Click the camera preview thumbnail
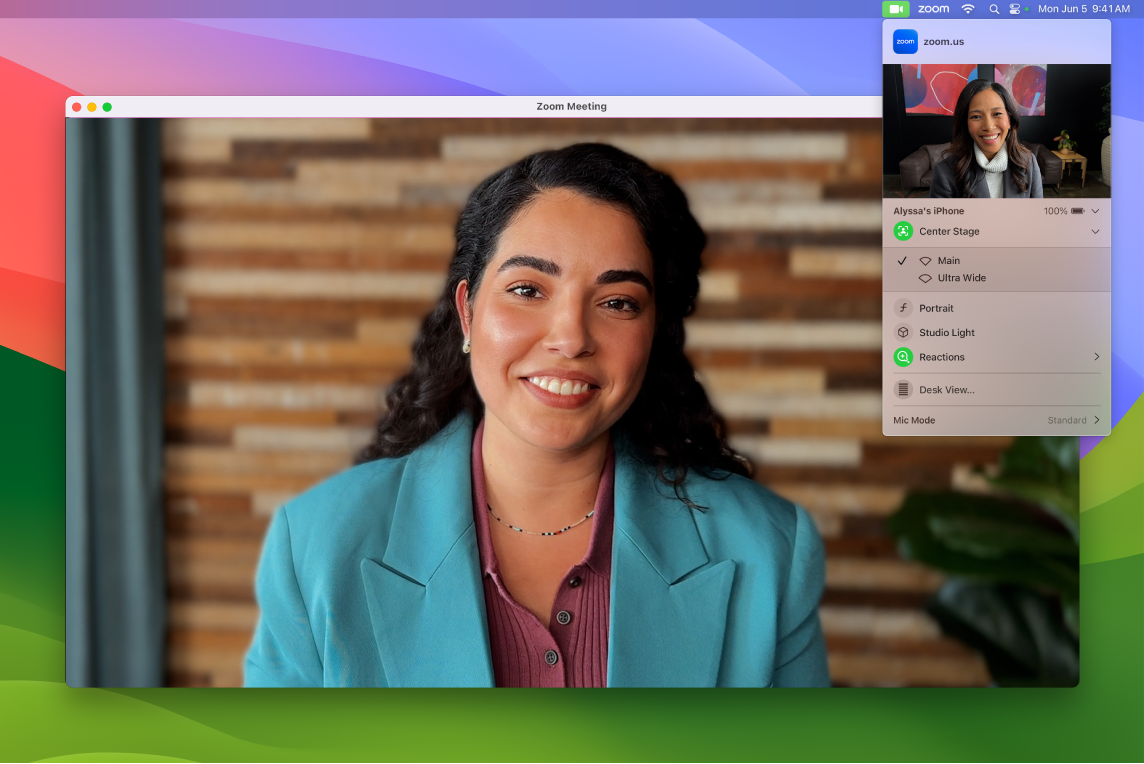 pyautogui.click(x=996, y=130)
